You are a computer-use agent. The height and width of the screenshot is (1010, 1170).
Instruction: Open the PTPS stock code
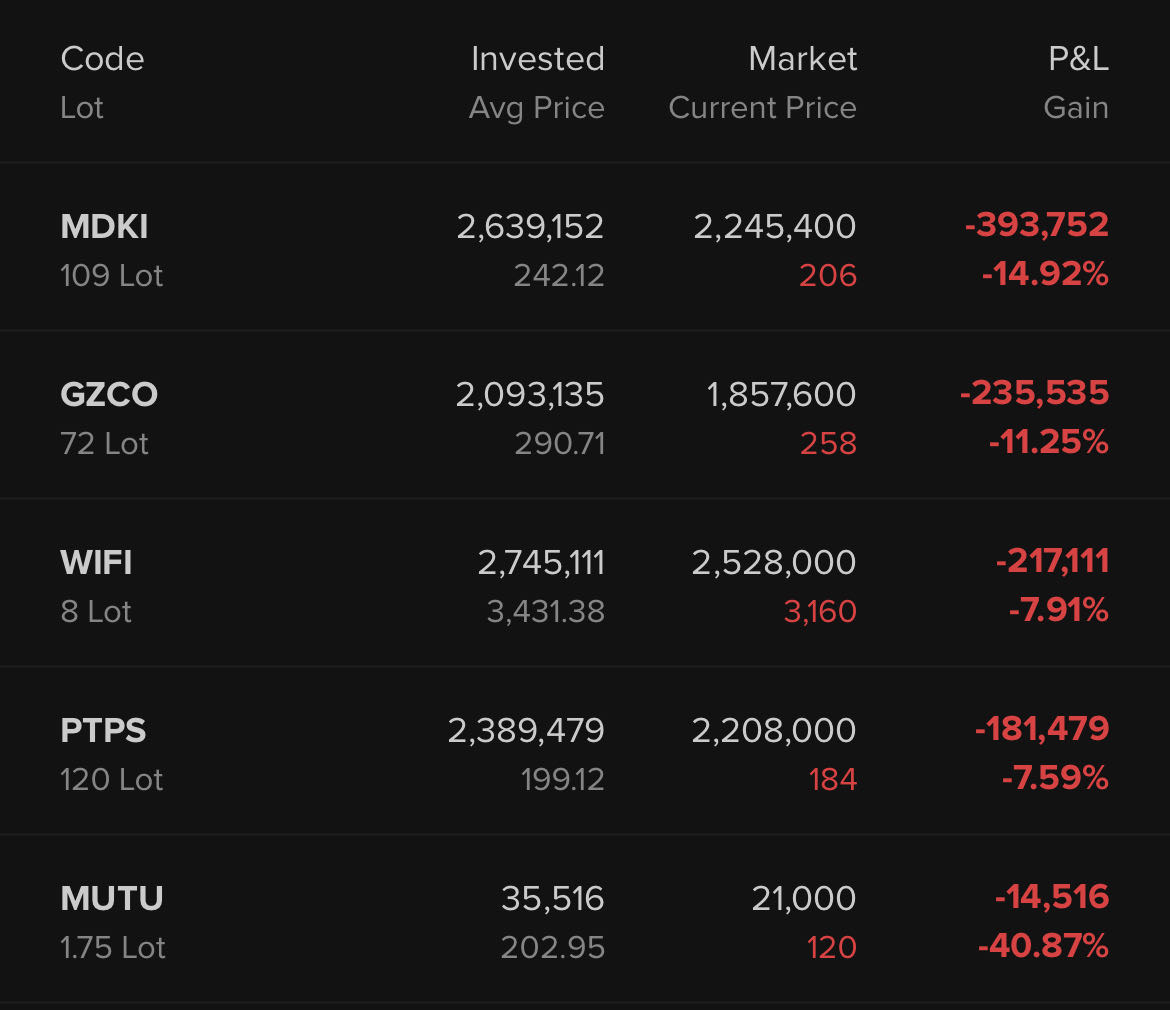pyautogui.click(x=103, y=731)
